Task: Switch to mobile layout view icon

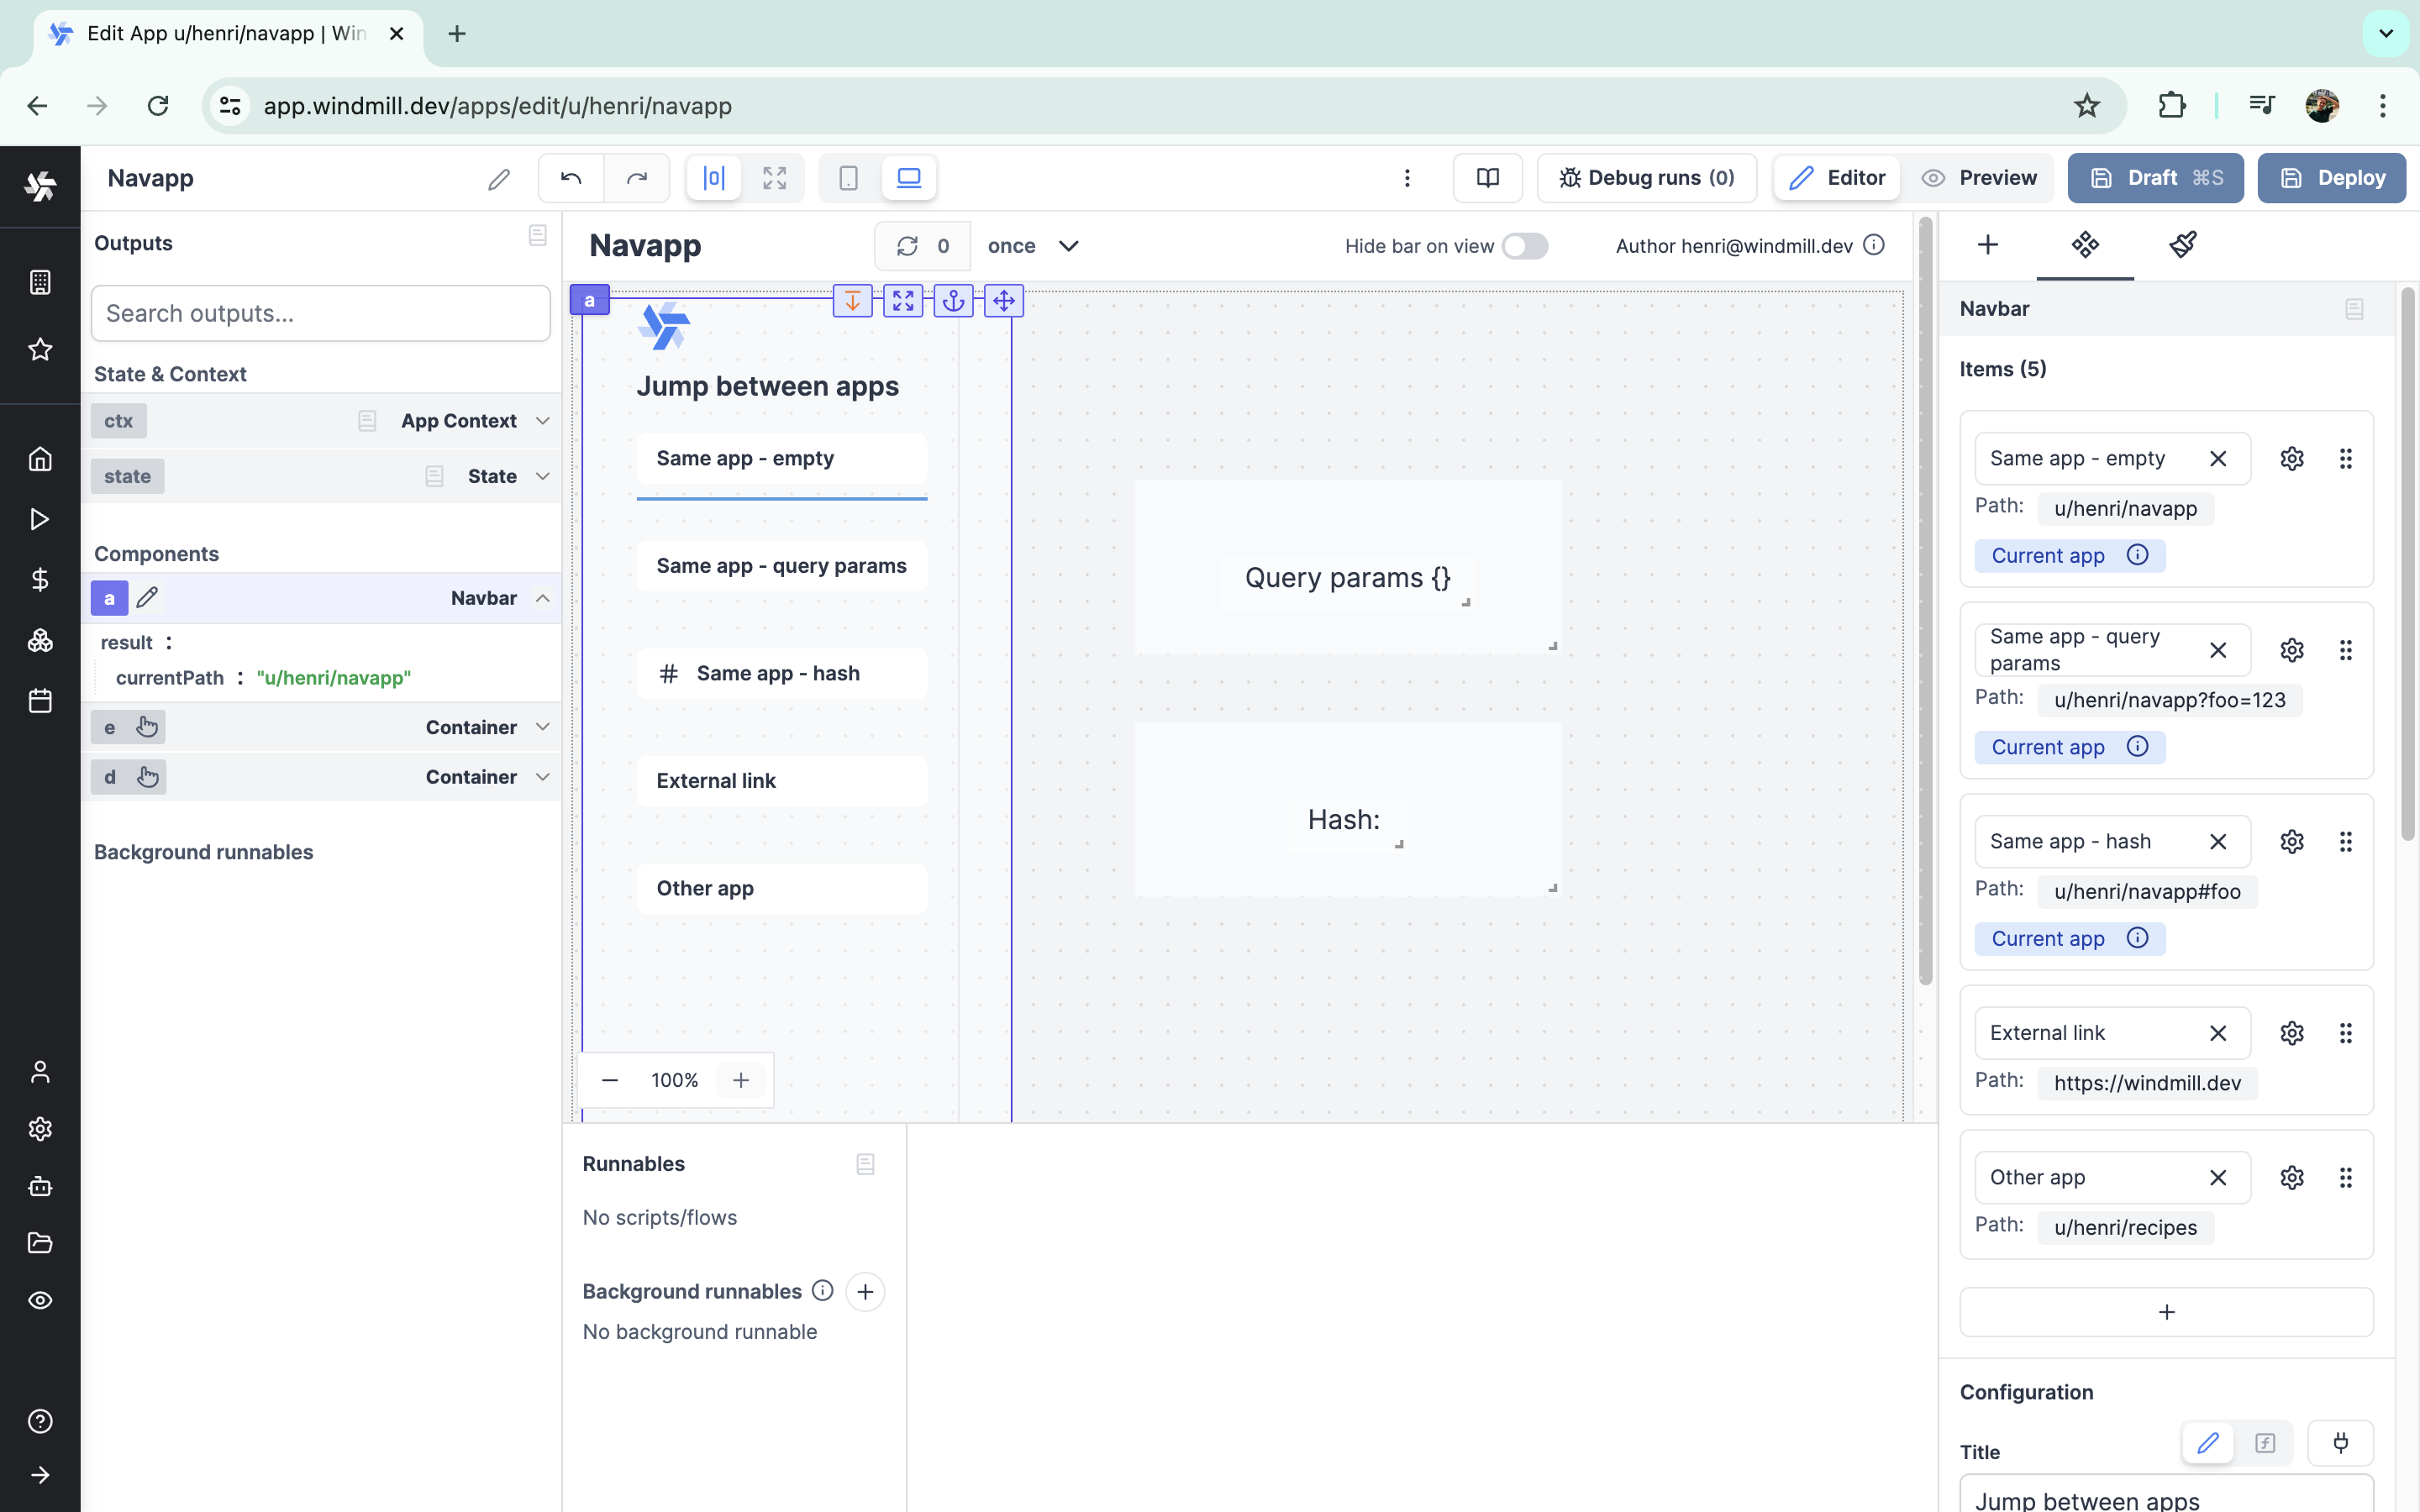Action: [848, 178]
